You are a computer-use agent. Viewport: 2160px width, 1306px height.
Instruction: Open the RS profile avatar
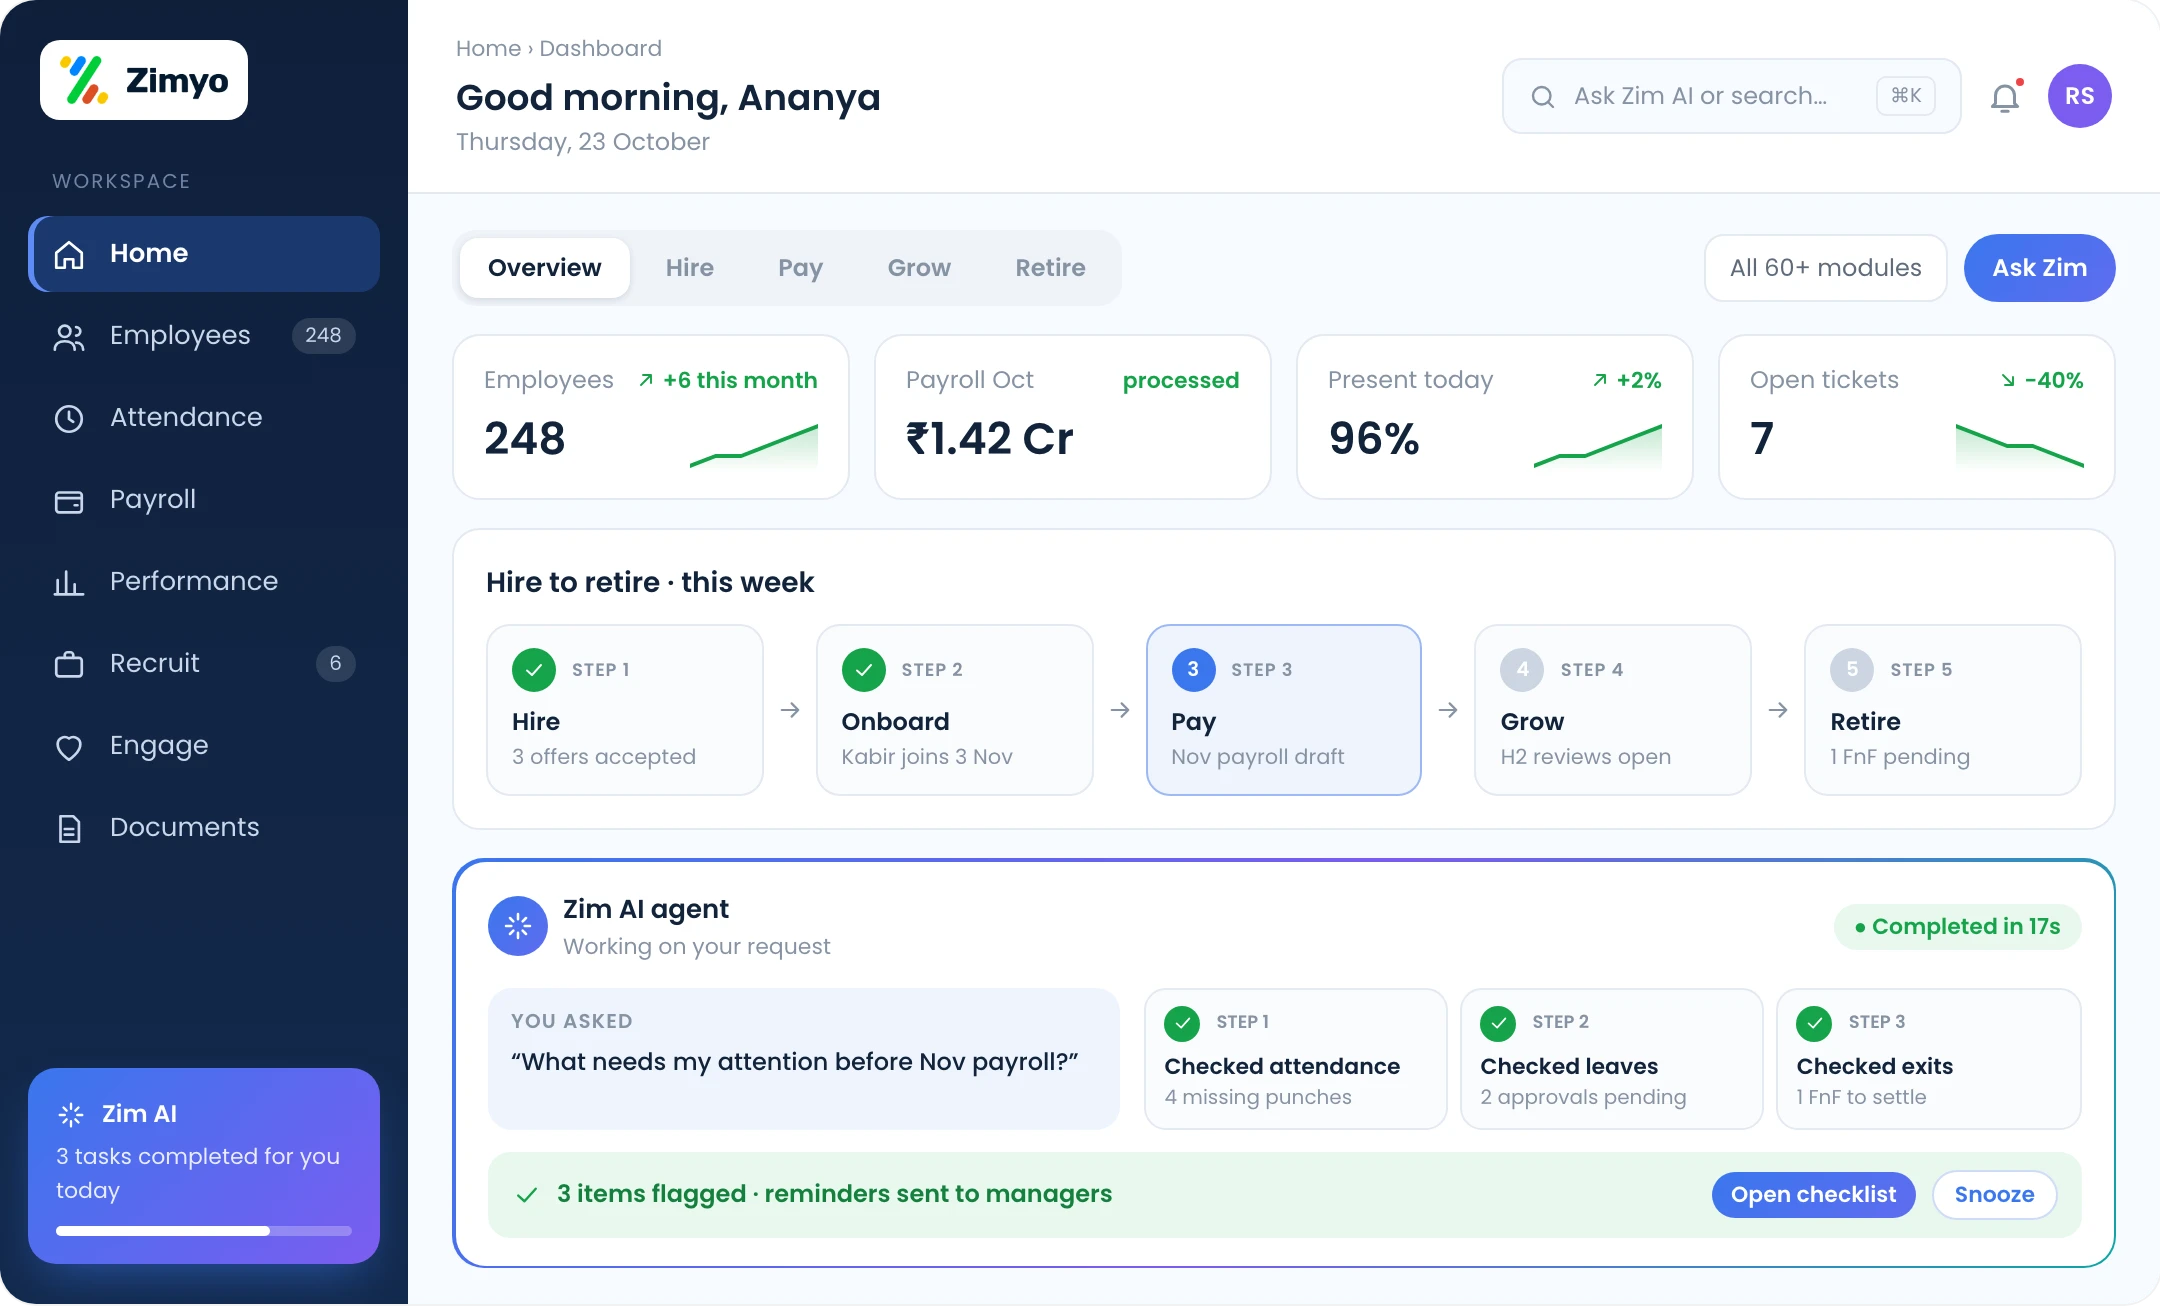[x=2080, y=96]
